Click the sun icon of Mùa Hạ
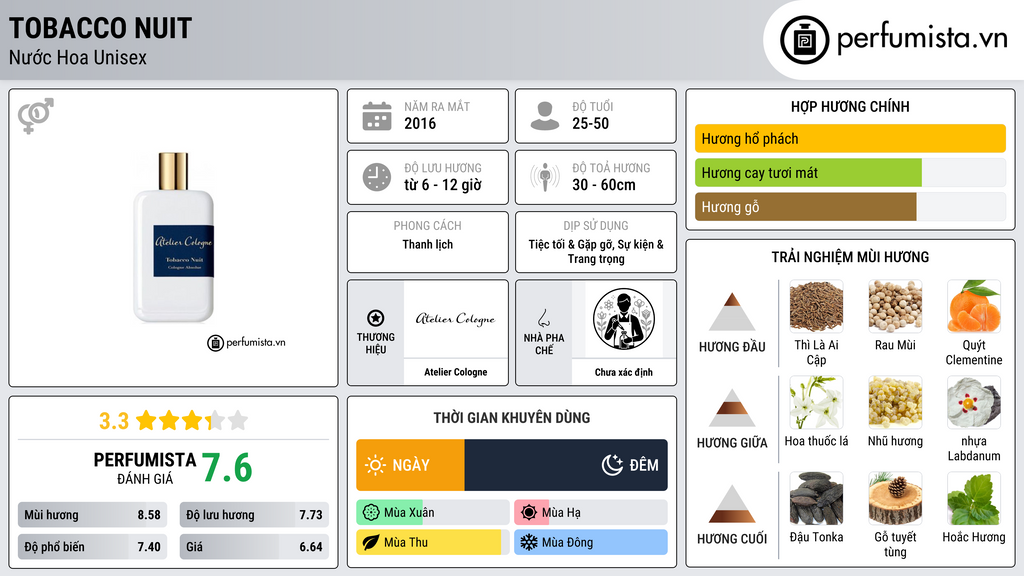 coord(529,513)
